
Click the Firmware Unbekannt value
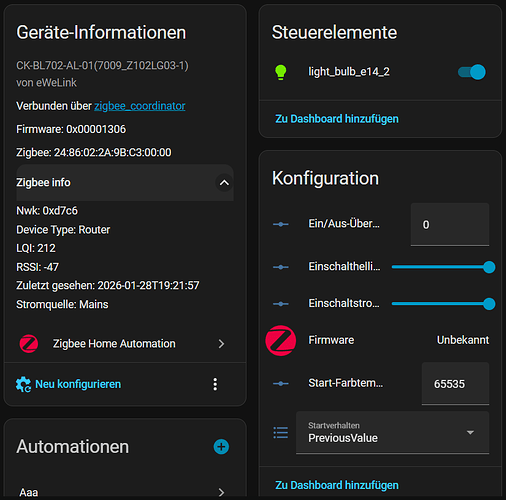tap(463, 340)
